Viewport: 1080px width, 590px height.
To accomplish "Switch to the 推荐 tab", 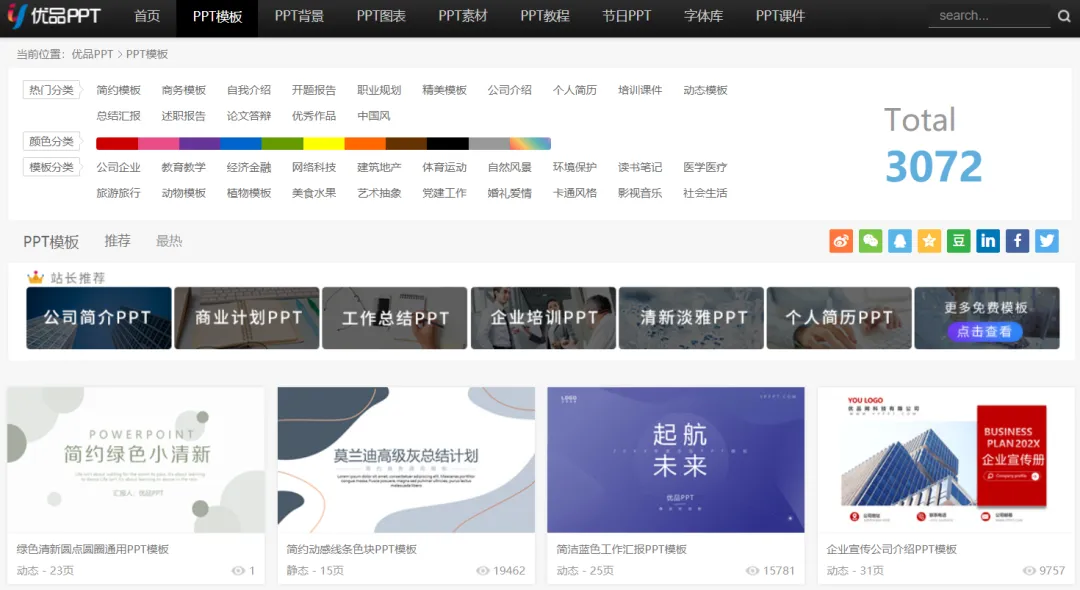I will point(117,241).
